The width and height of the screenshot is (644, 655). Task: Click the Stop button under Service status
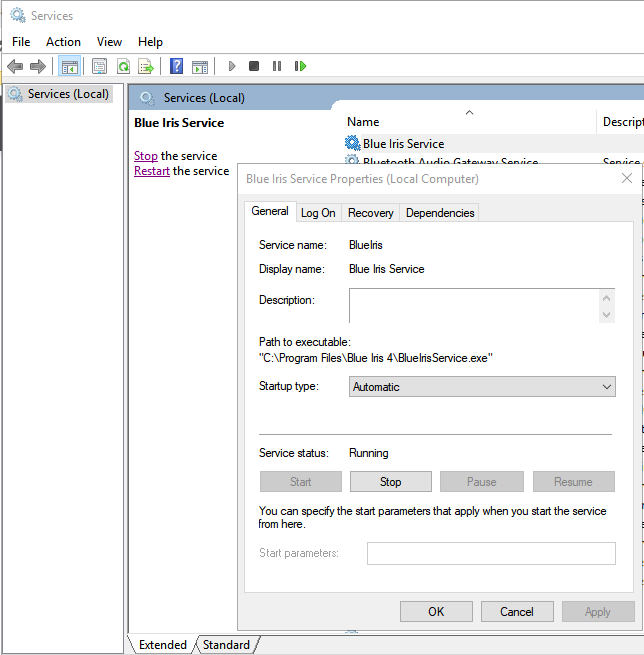(x=390, y=482)
